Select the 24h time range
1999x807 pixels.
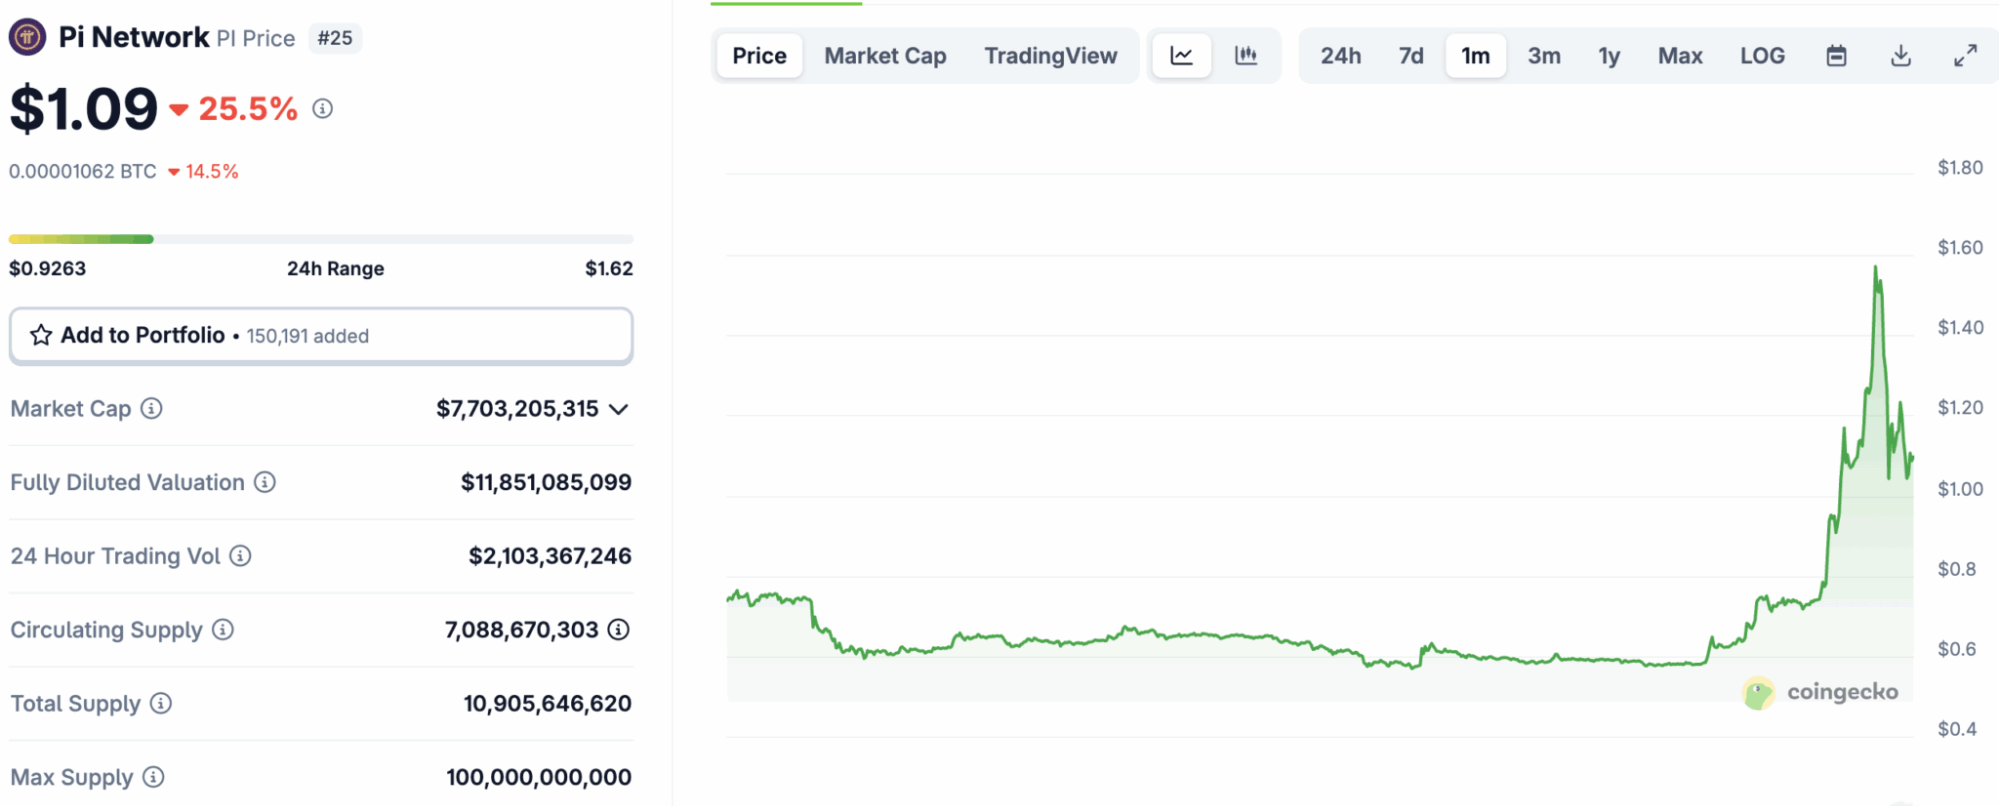pyautogui.click(x=1340, y=56)
